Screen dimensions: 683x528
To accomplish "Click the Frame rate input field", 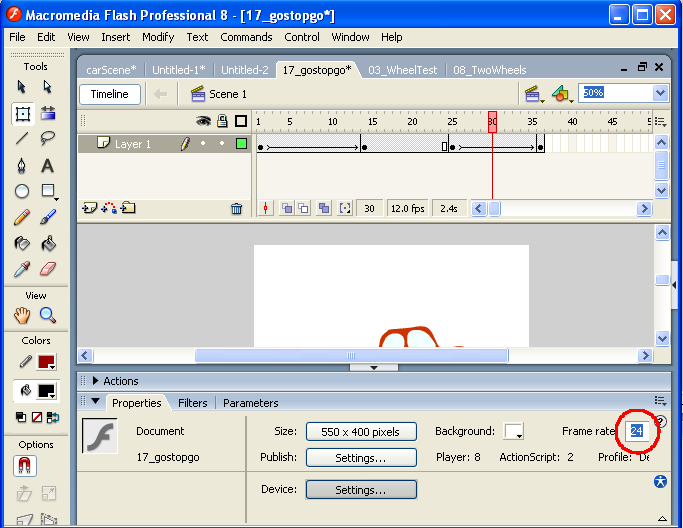I will point(636,431).
